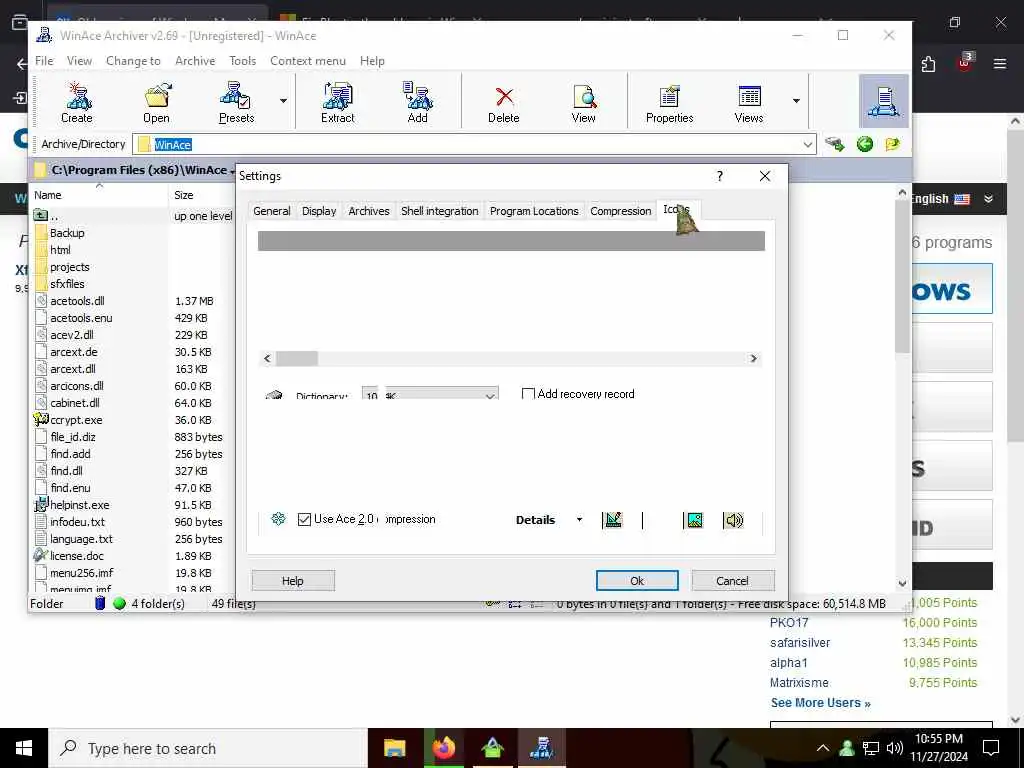Open the Context menu menu
Screen dimensions: 1024x768
(x=308, y=61)
